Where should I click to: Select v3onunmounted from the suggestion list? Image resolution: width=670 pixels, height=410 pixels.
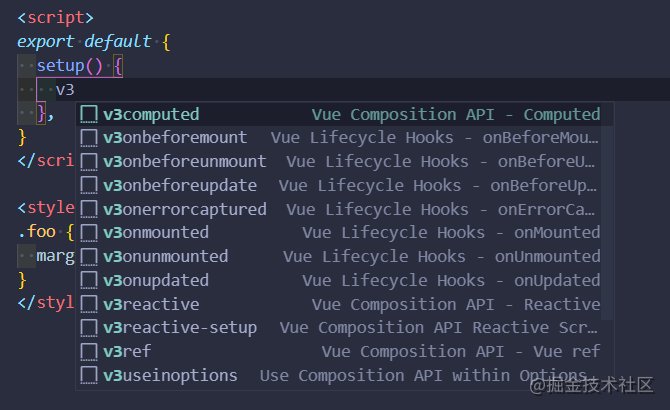166,257
